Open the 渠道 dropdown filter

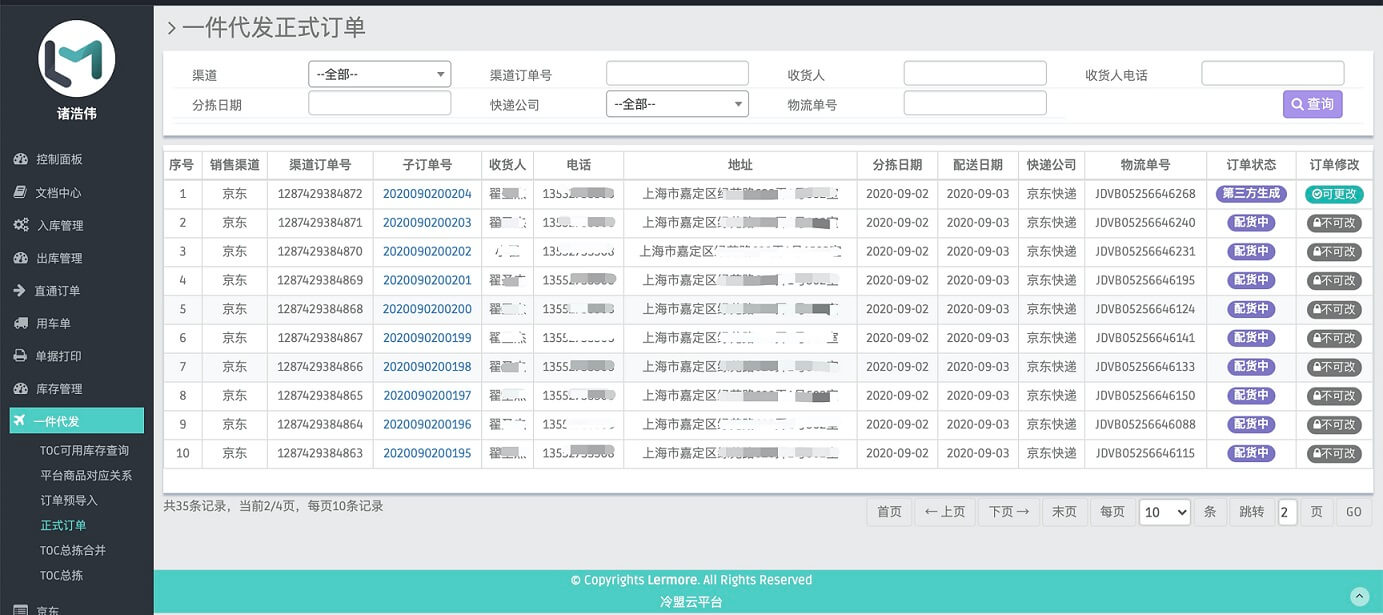point(379,74)
